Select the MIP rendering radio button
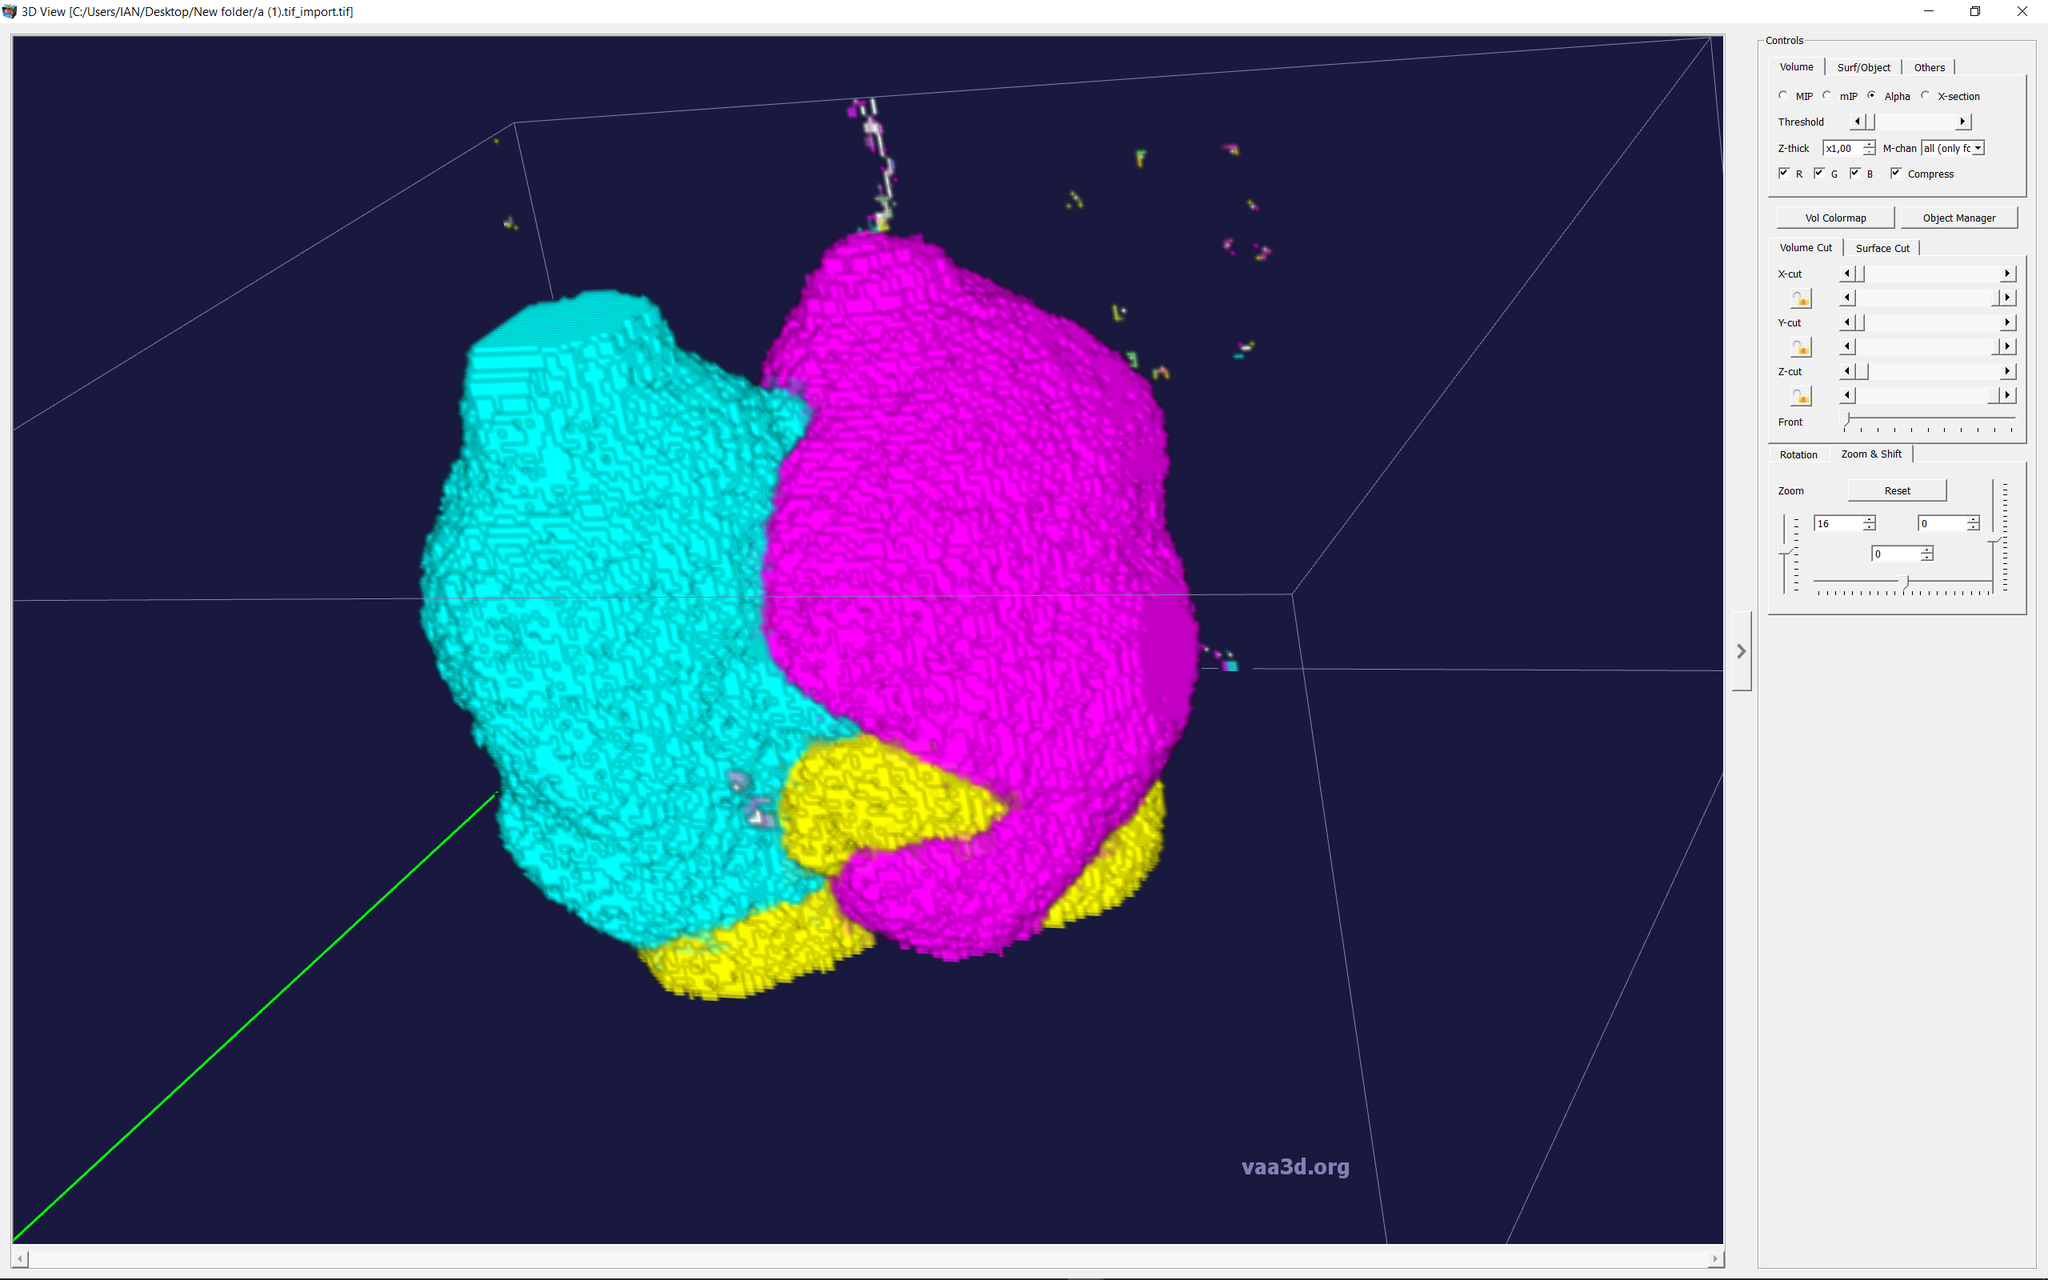Image resolution: width=2048 pixels, height=1280 pixels. pyautogui.click(x=1783, y=96)
